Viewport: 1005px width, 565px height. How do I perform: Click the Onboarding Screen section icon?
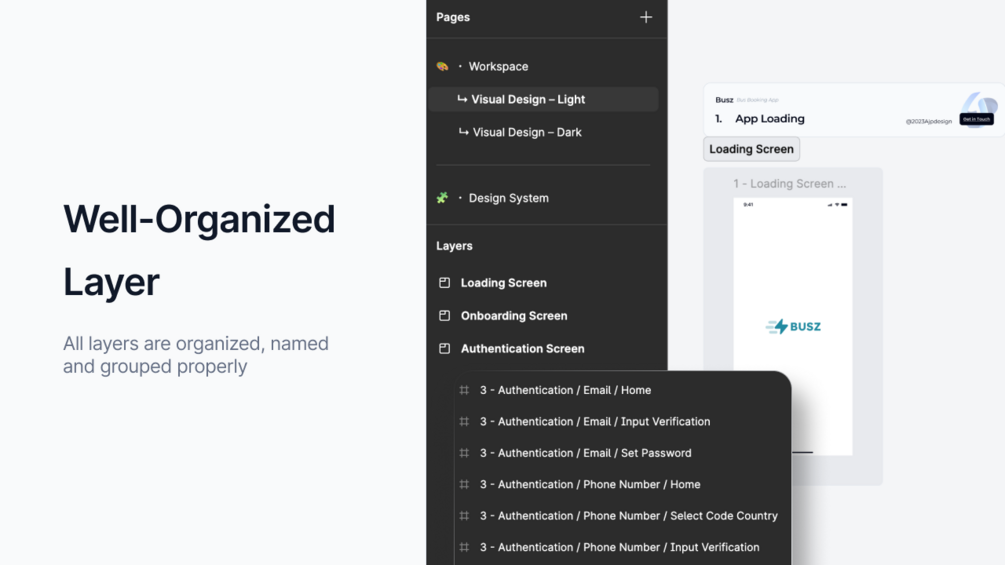tap(445, 316)
